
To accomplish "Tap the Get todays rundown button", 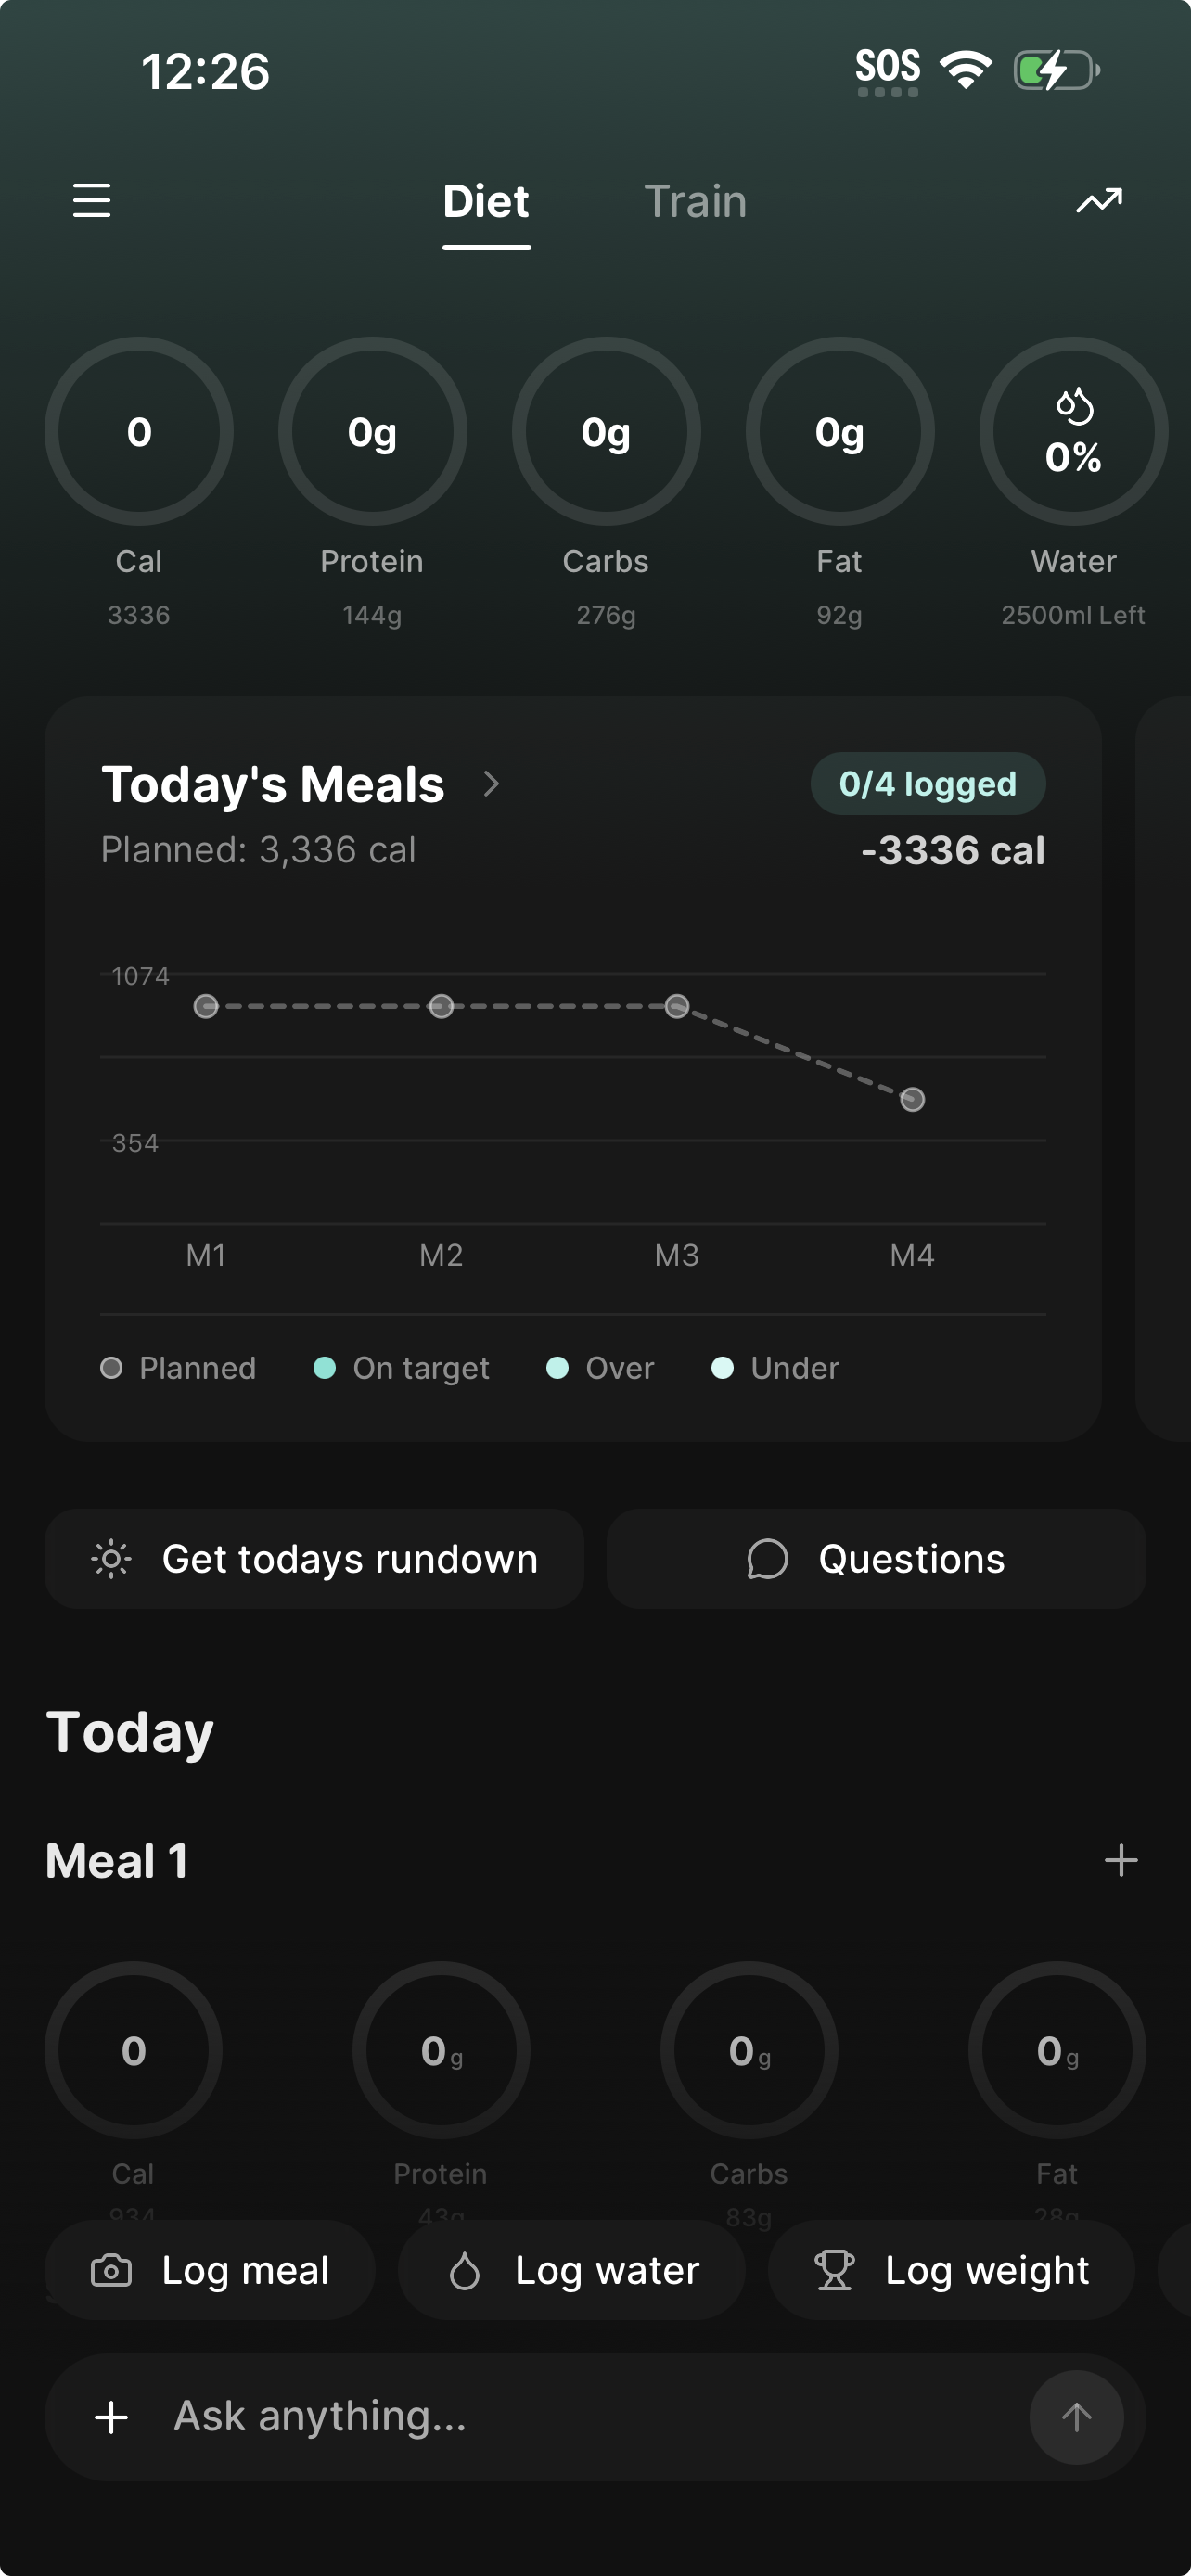I will point(314,1559).
